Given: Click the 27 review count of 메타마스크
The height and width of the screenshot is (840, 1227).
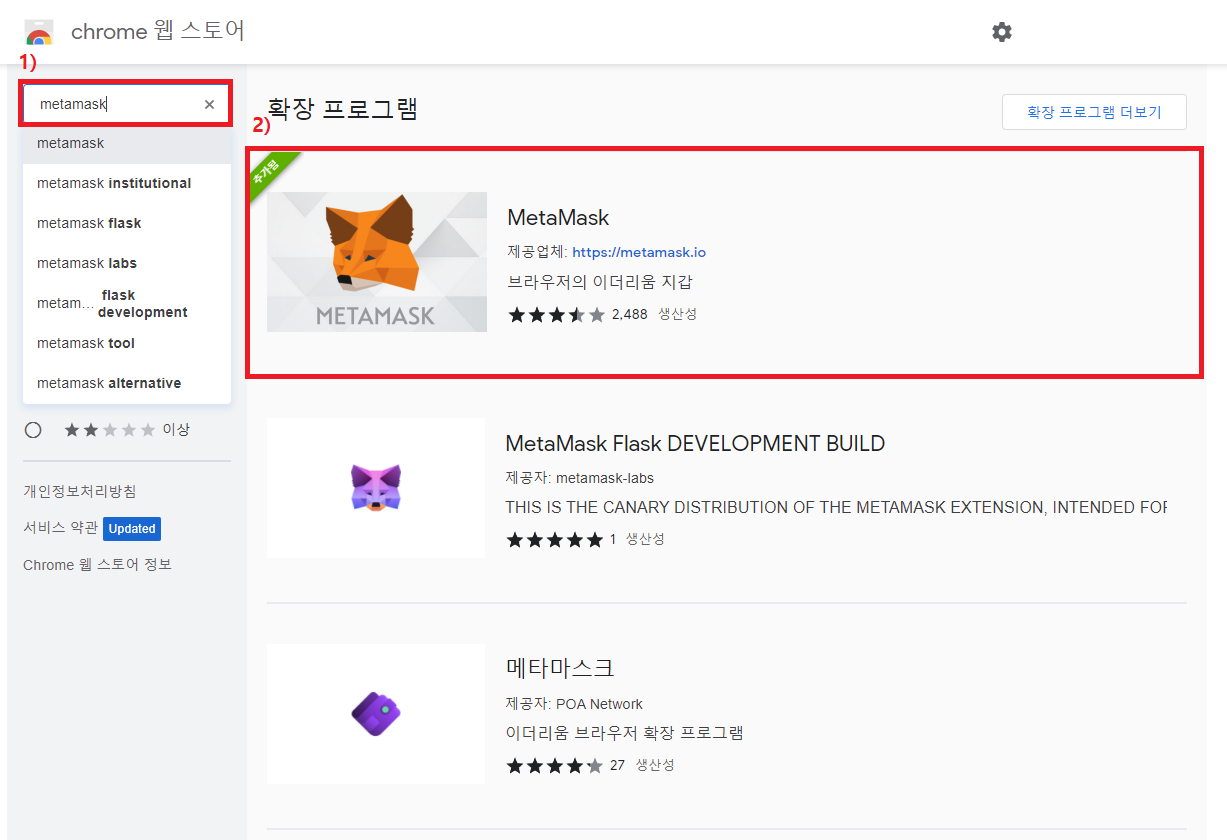Looking at the screenshot, I should click(617, 765).
